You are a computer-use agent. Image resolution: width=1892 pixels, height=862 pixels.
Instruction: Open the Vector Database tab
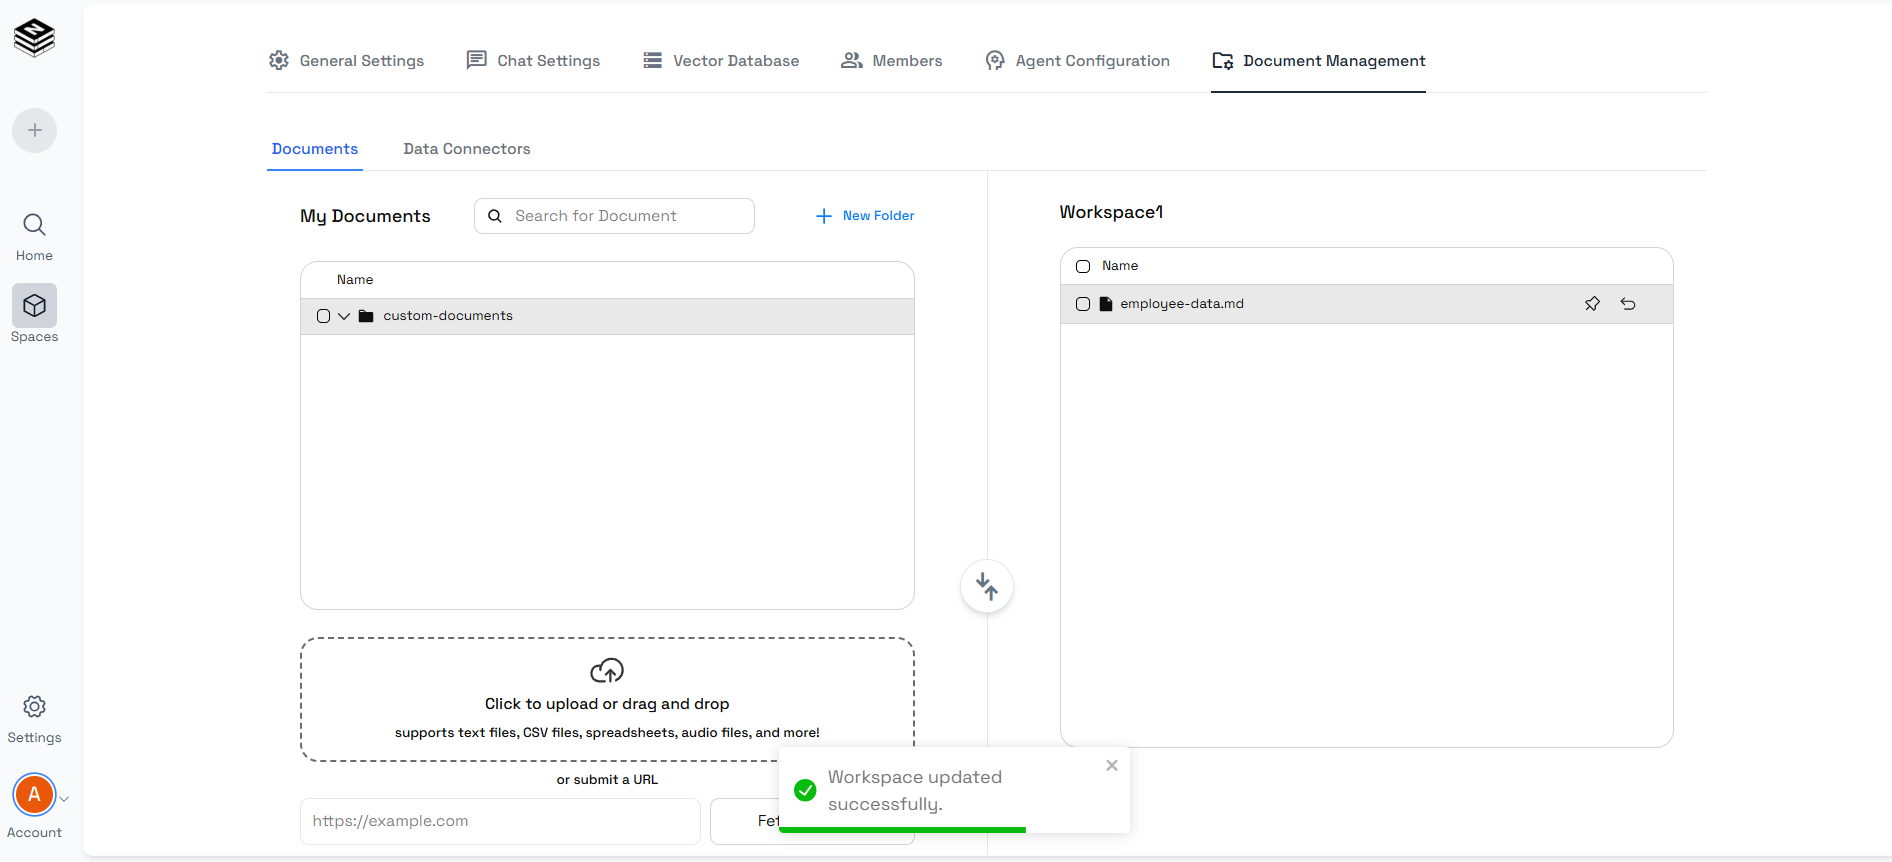721,61
